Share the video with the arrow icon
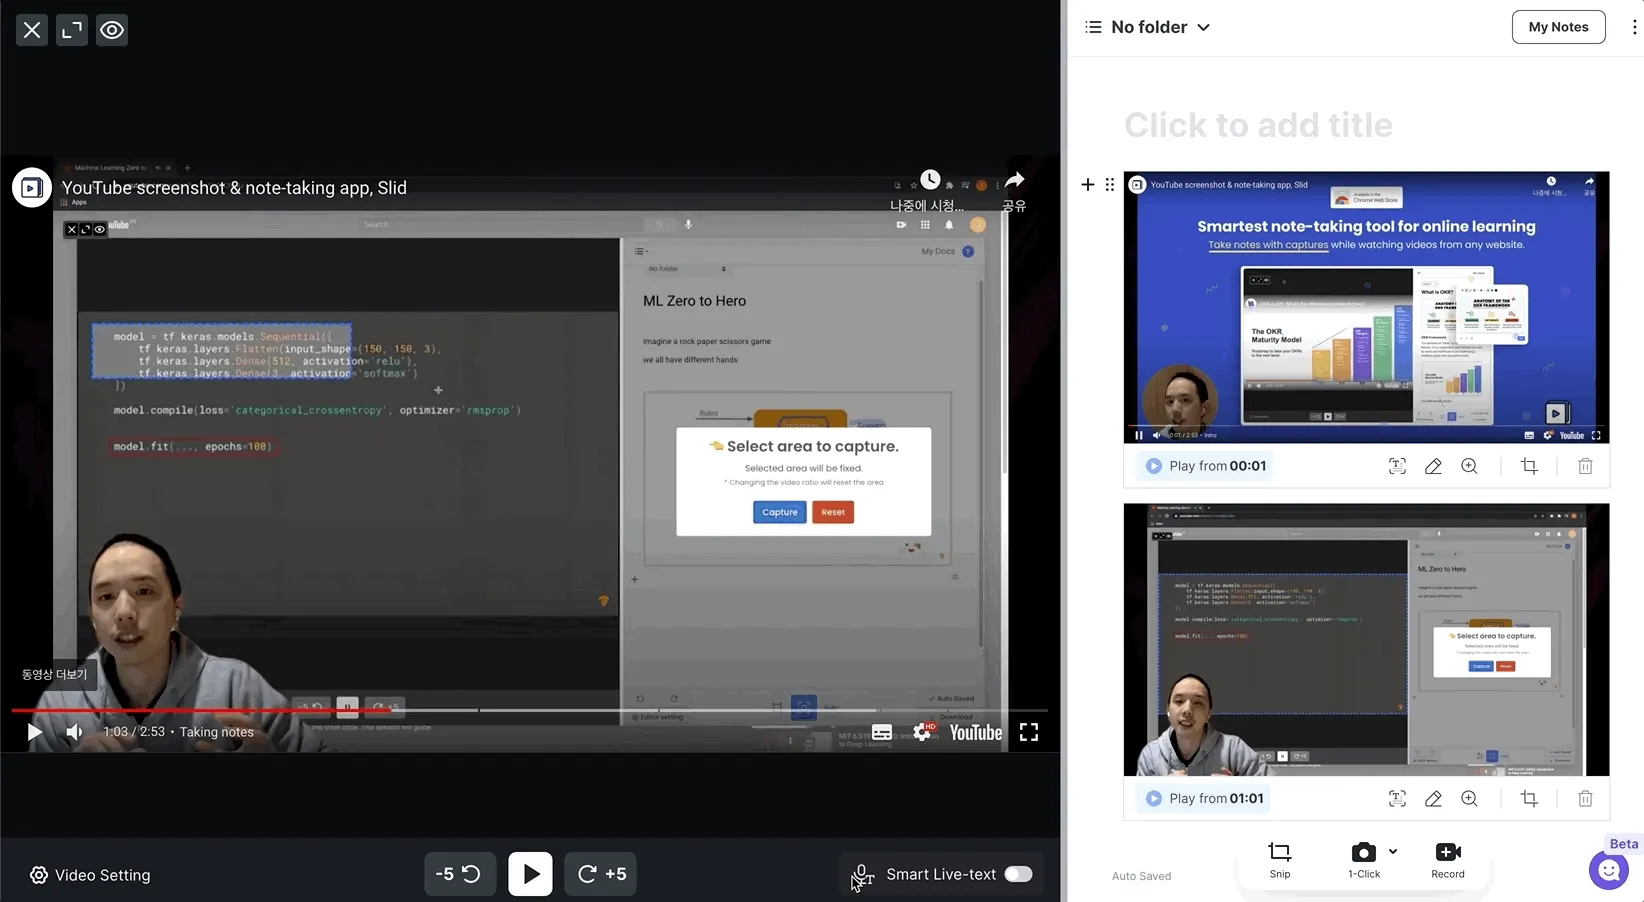Screen dimensions: 1644x902 click(1015, 180)
